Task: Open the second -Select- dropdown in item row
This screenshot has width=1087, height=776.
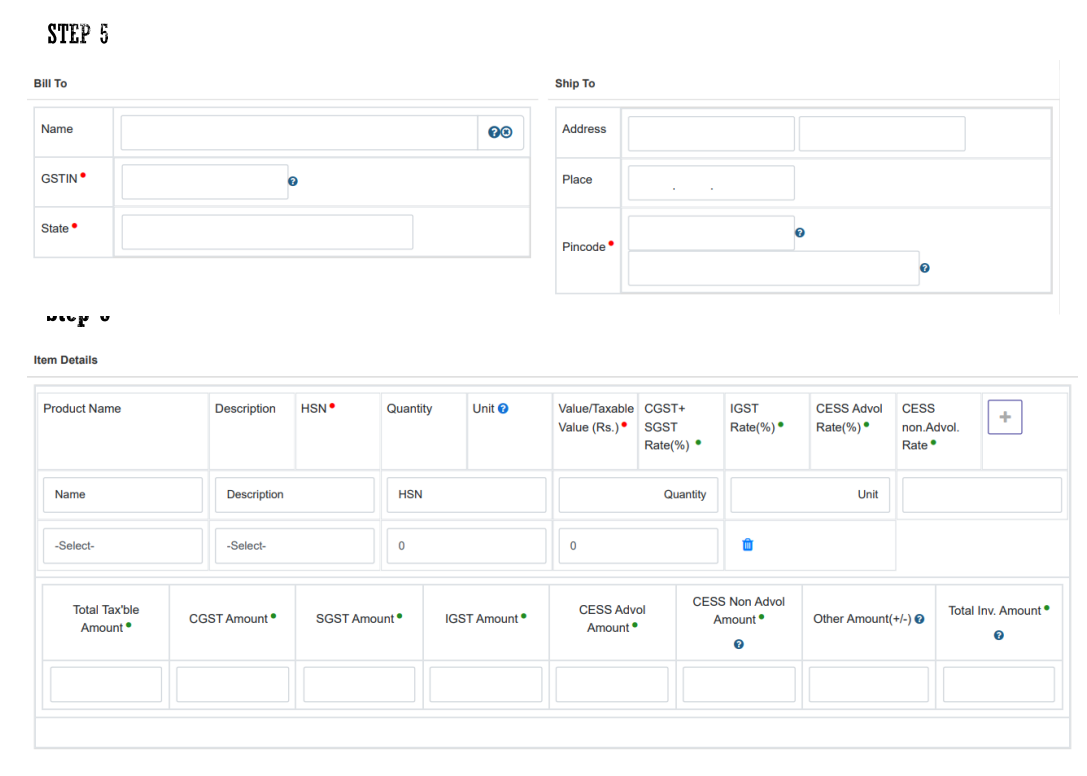Action: pos(294,546)
